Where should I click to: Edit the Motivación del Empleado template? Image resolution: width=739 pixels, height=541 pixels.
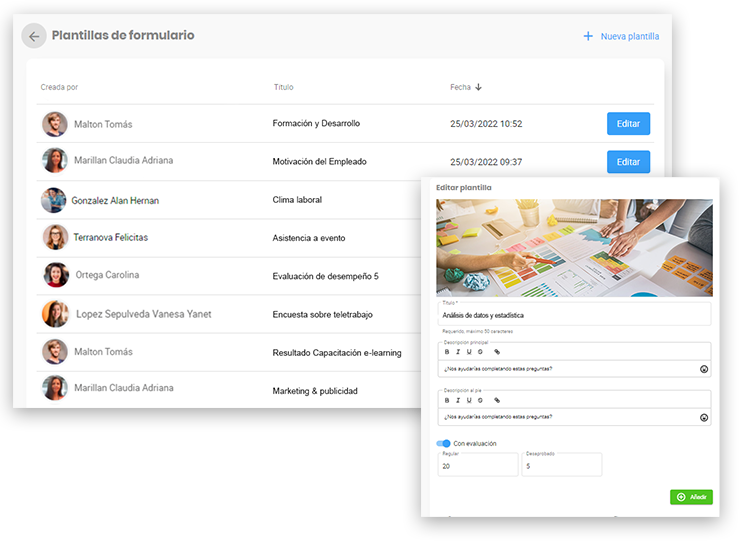pyautogui.click(x=628, y=162)
